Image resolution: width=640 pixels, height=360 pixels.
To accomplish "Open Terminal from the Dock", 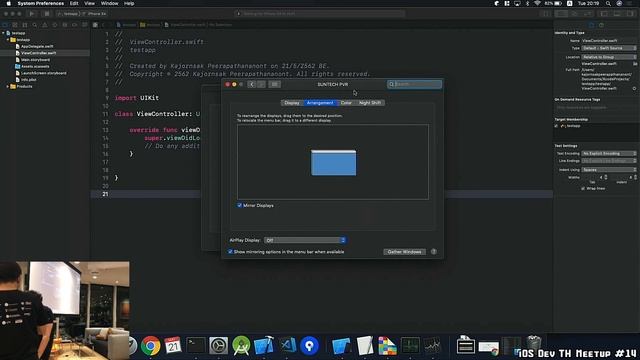I will (x=196, y=346).
